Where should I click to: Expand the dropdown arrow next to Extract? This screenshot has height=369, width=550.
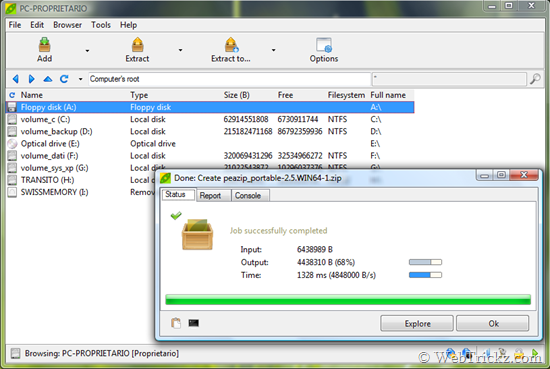coord(180,50)
